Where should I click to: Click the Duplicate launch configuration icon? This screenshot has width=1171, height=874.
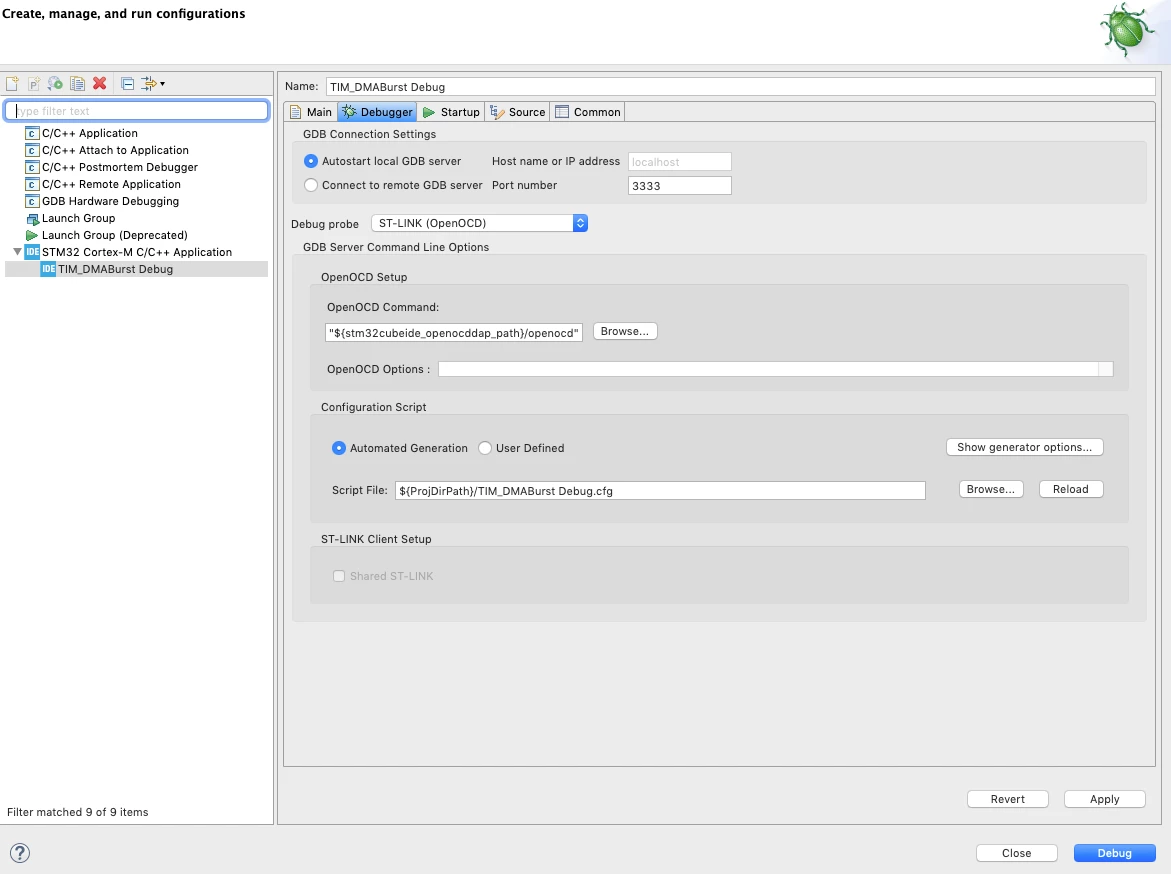[x=77, y=84]
